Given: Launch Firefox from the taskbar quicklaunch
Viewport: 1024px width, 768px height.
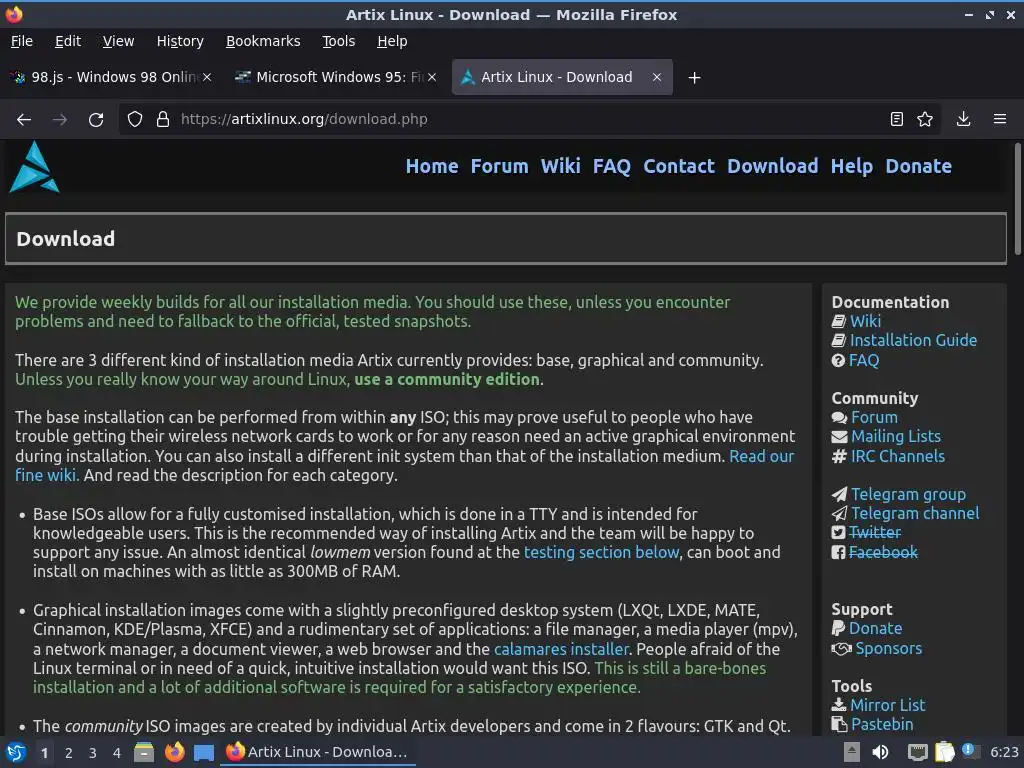Looking at the screenshot, I should [x=174, y=752].
